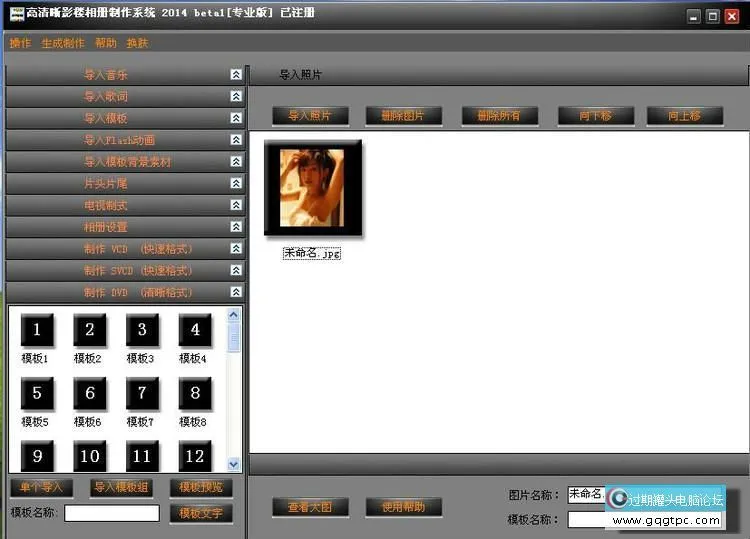Expand the 导入音乐 panel chevron
The height and width of the screenshot is (539, 750).
coord(236,75)
